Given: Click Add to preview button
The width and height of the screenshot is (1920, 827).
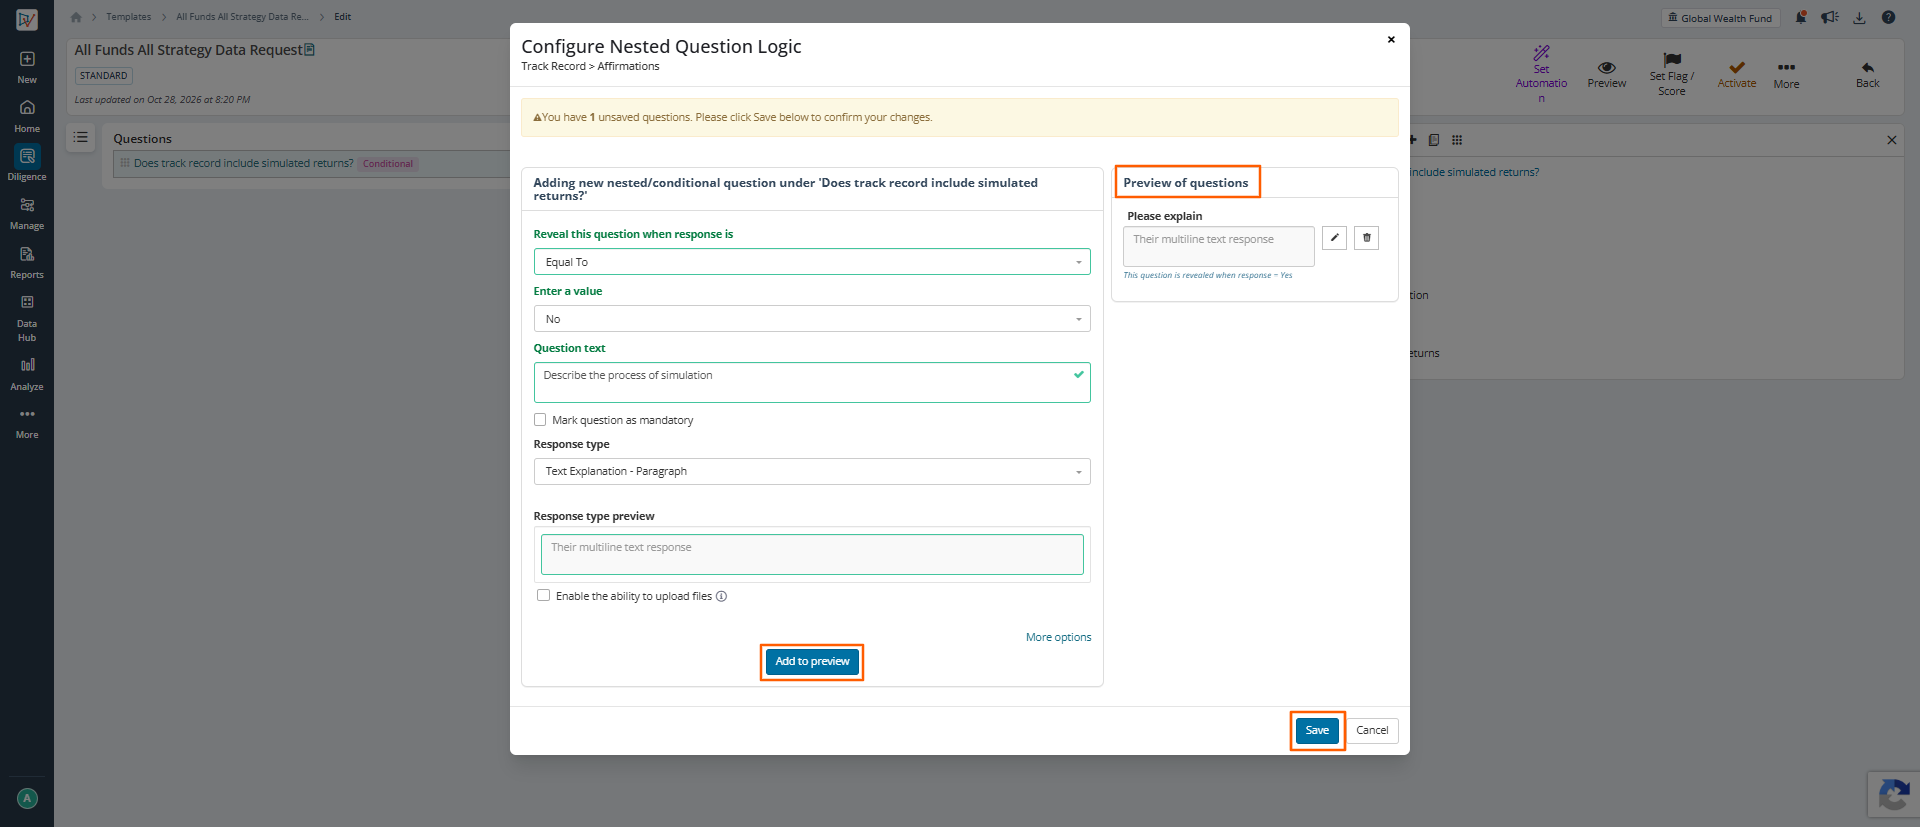Looking at the screenshot, I should click(x=812, y=662).
